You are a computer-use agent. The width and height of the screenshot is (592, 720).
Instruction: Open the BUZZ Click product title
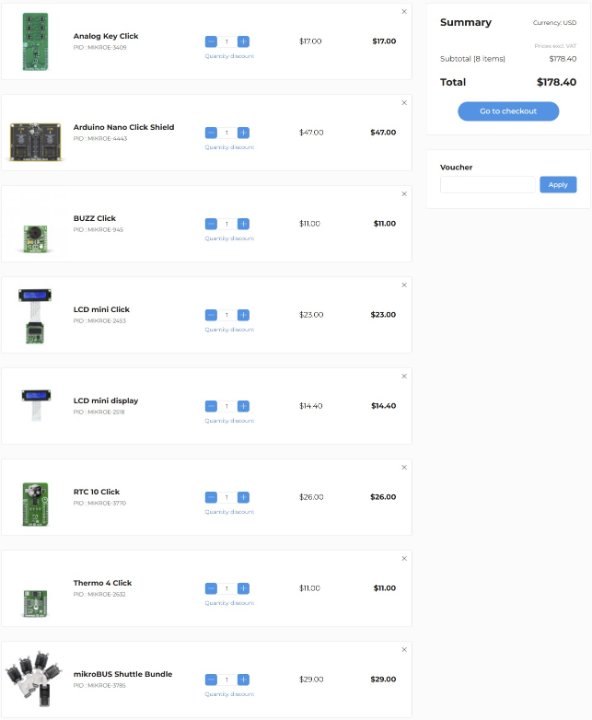(x=95, y=218)
